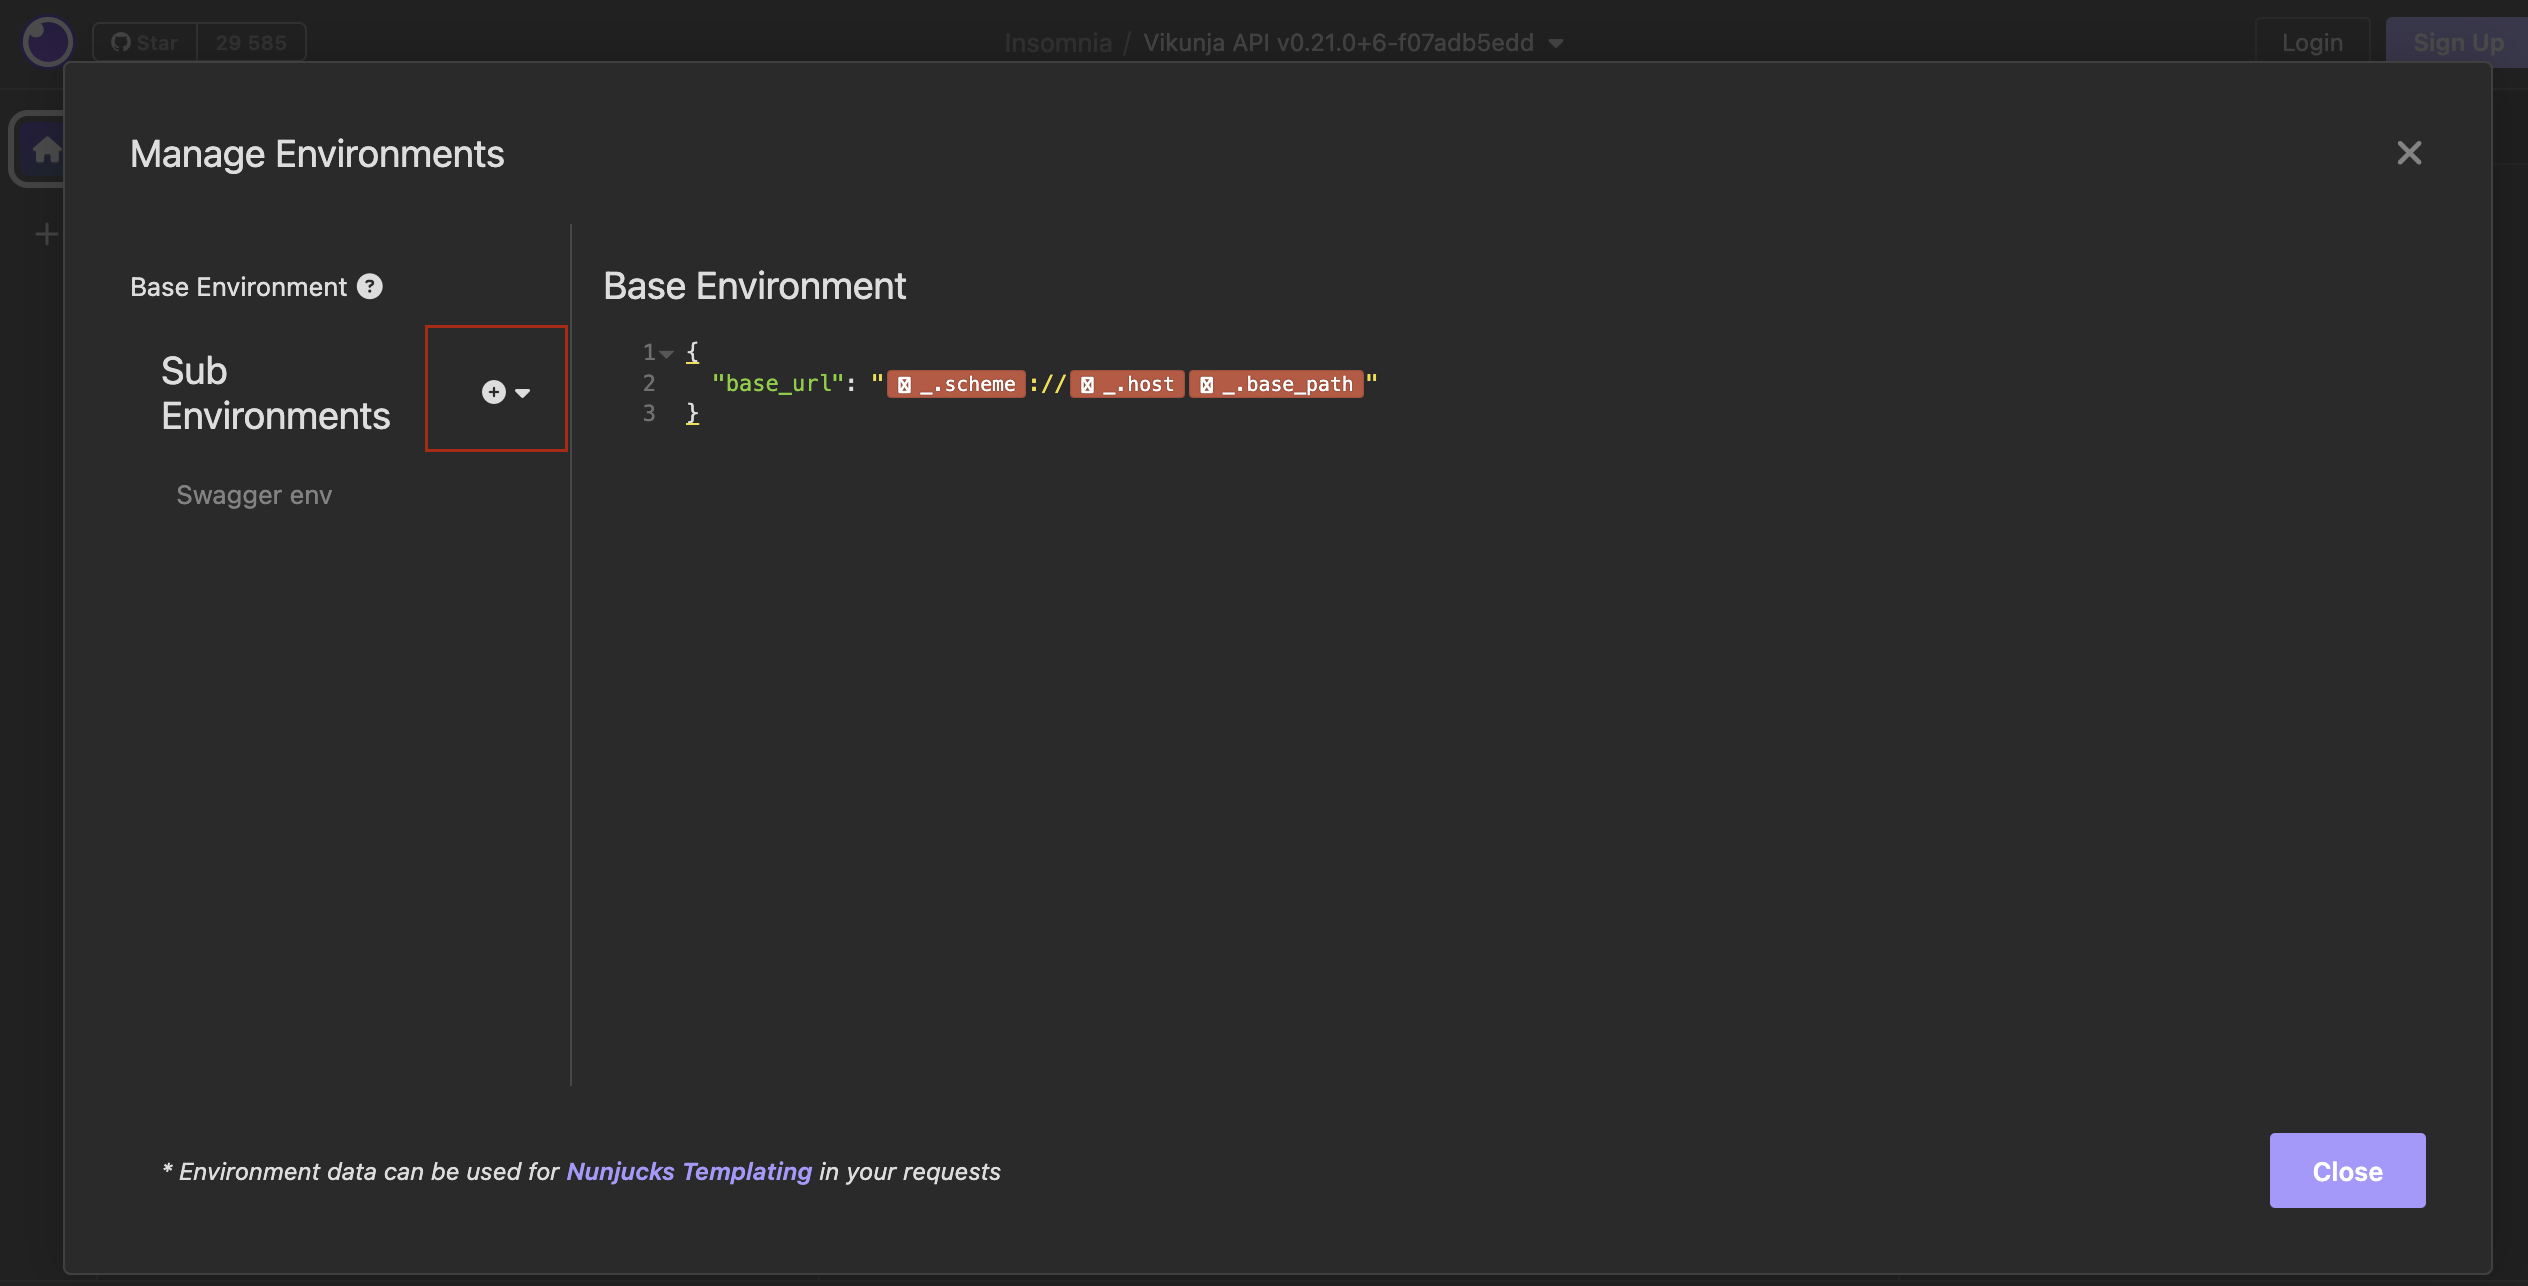The image size is (2528, 1286).
Task: Click the sidebar plus icon below home
Action: 46,235
